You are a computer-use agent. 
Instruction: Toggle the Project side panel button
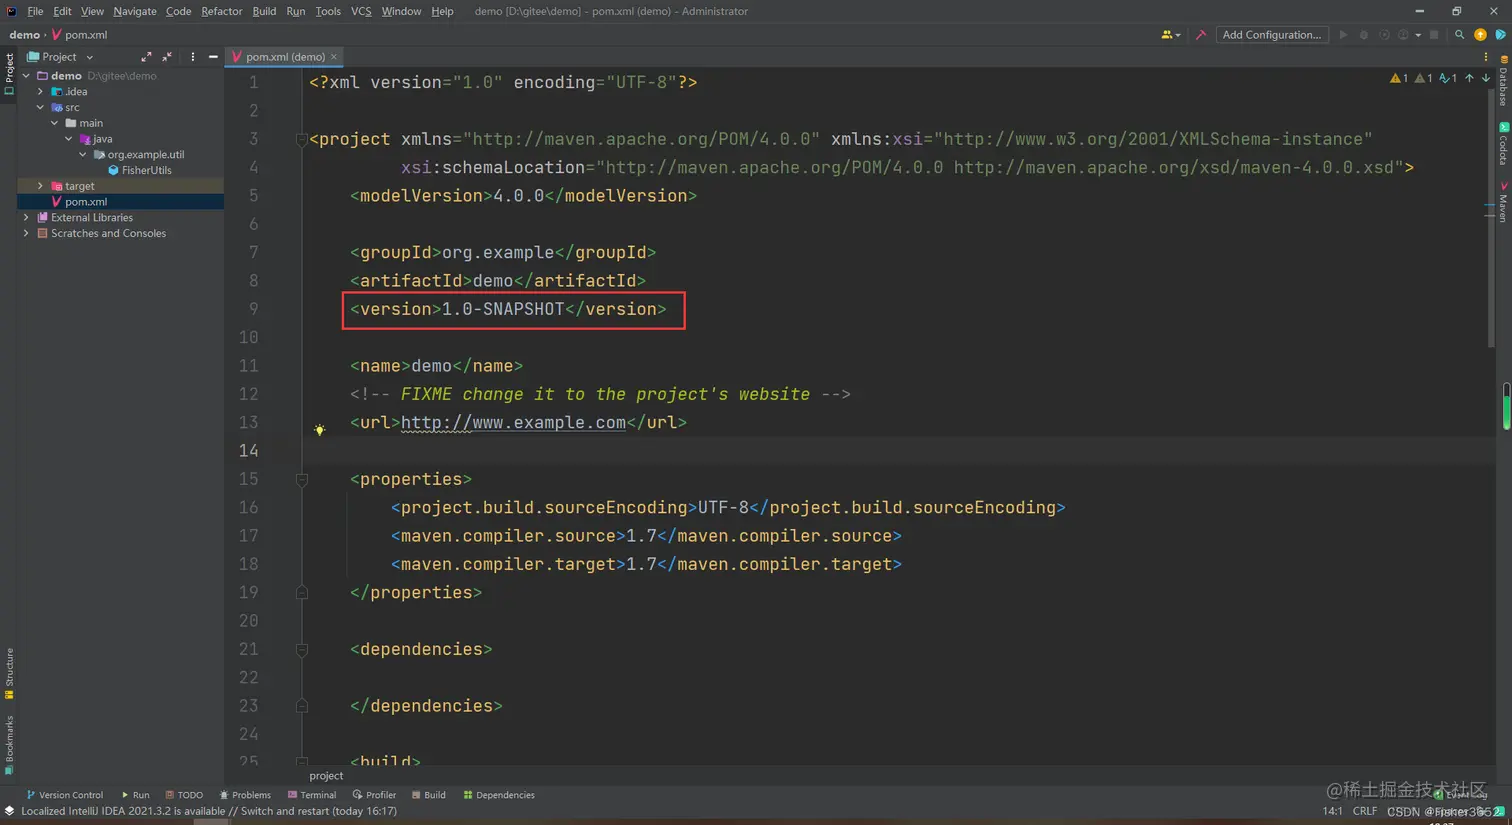[x=9, y=75]
